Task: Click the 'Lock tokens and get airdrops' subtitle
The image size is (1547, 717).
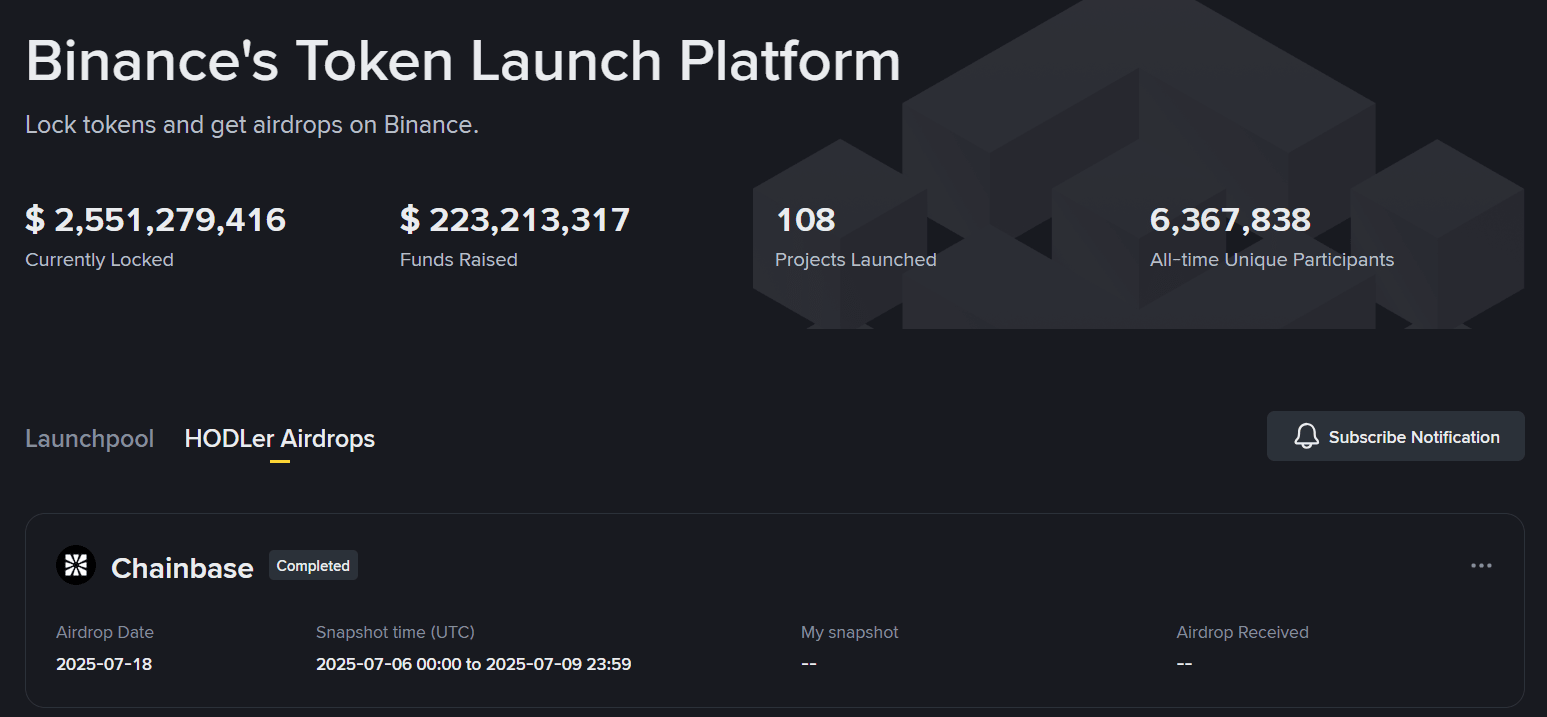Action: coord(252,125)
